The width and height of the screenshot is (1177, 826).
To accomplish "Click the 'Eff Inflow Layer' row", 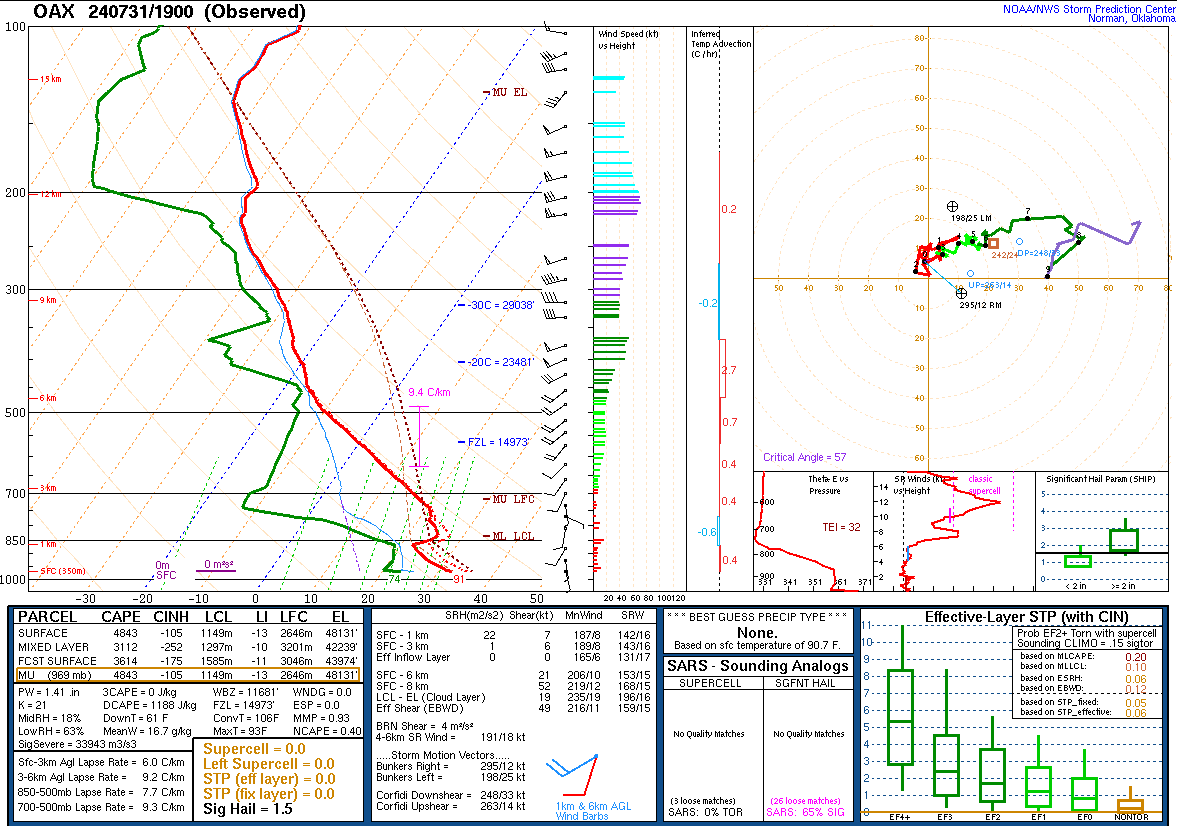I will [513, 658].
